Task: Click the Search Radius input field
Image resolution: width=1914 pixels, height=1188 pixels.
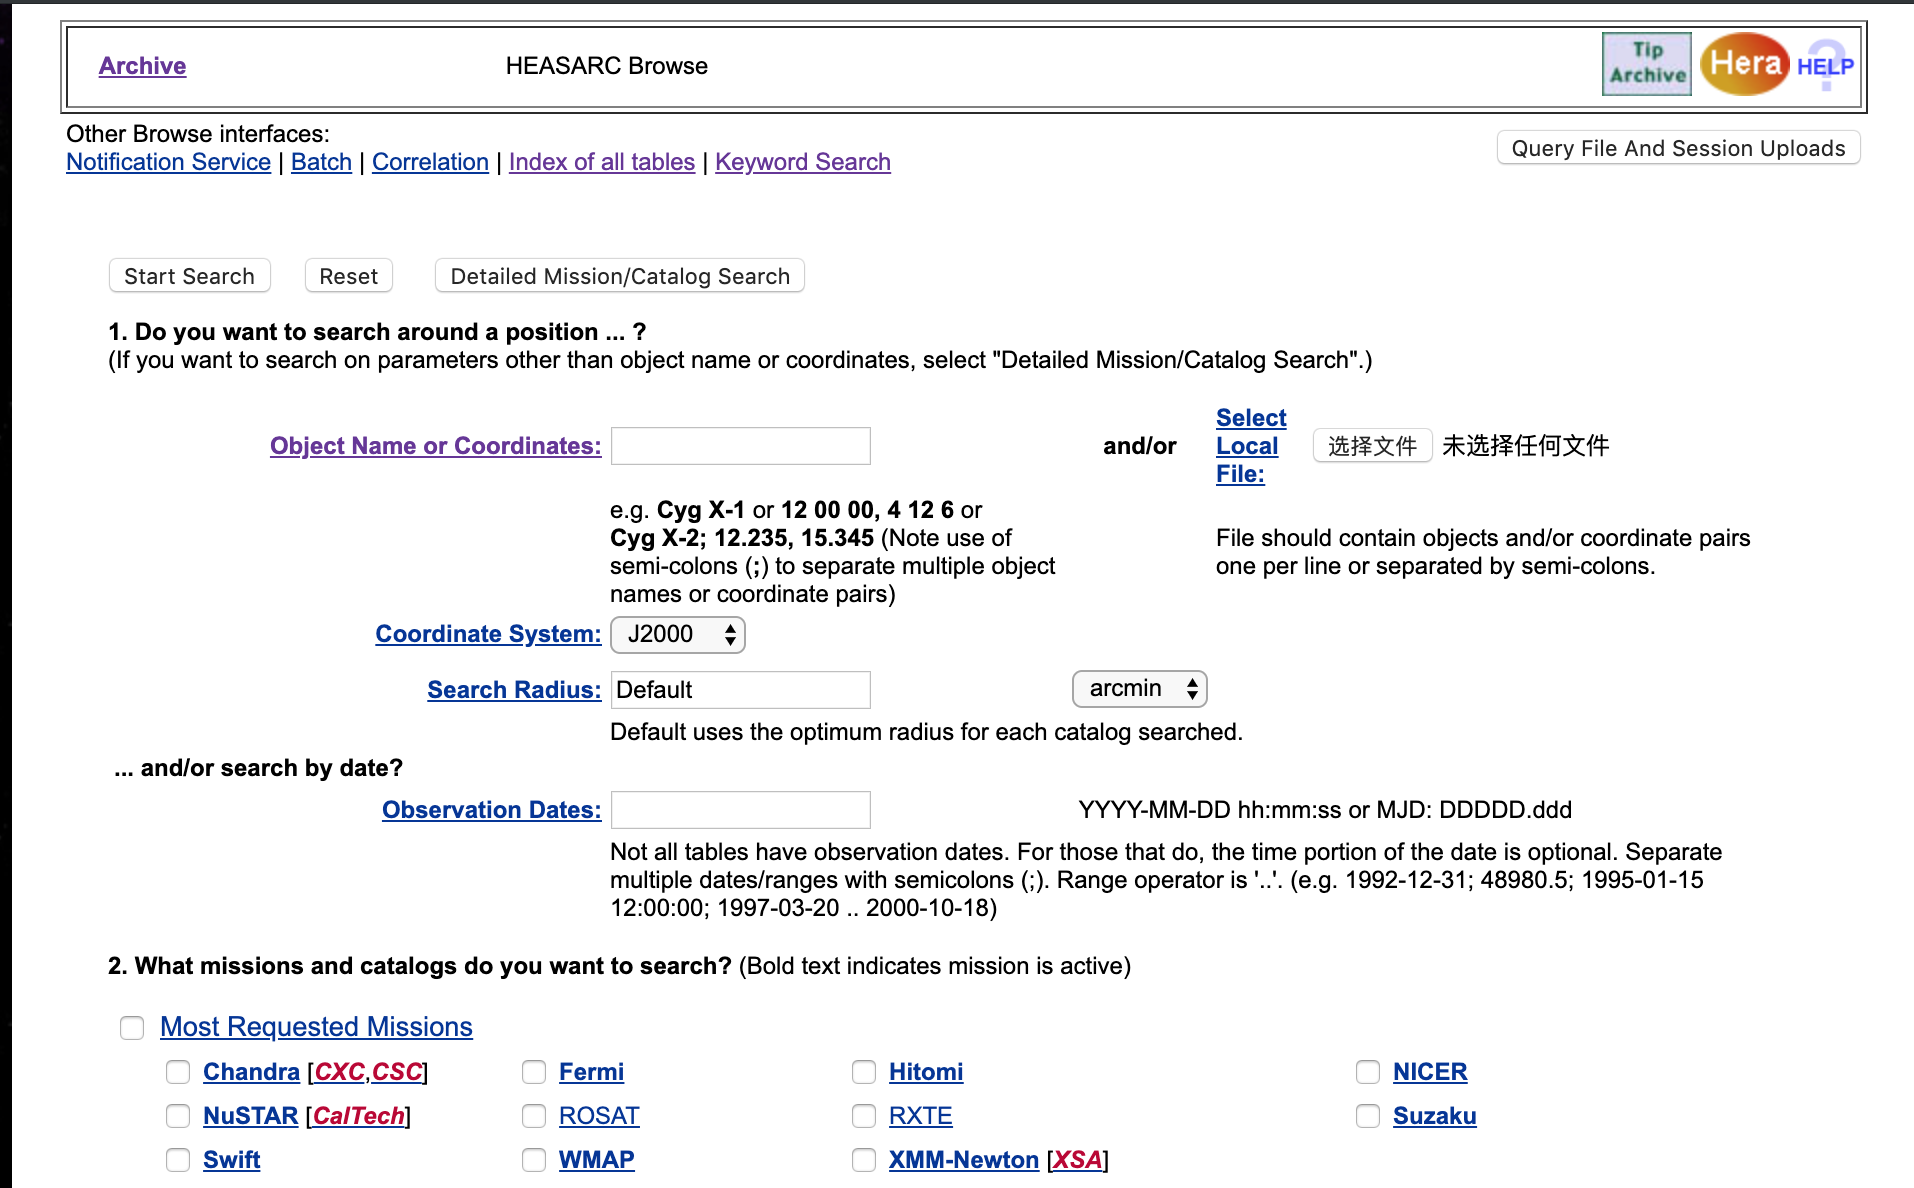Action: (x=741, y=690)
